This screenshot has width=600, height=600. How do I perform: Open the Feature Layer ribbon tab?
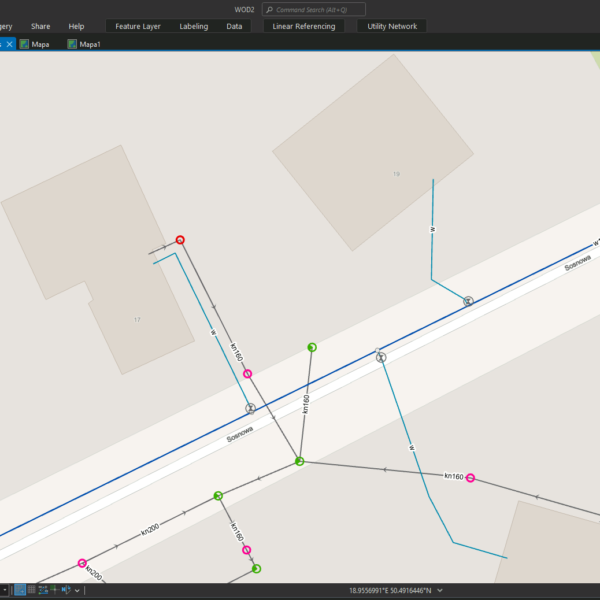(x=137, y=26)
